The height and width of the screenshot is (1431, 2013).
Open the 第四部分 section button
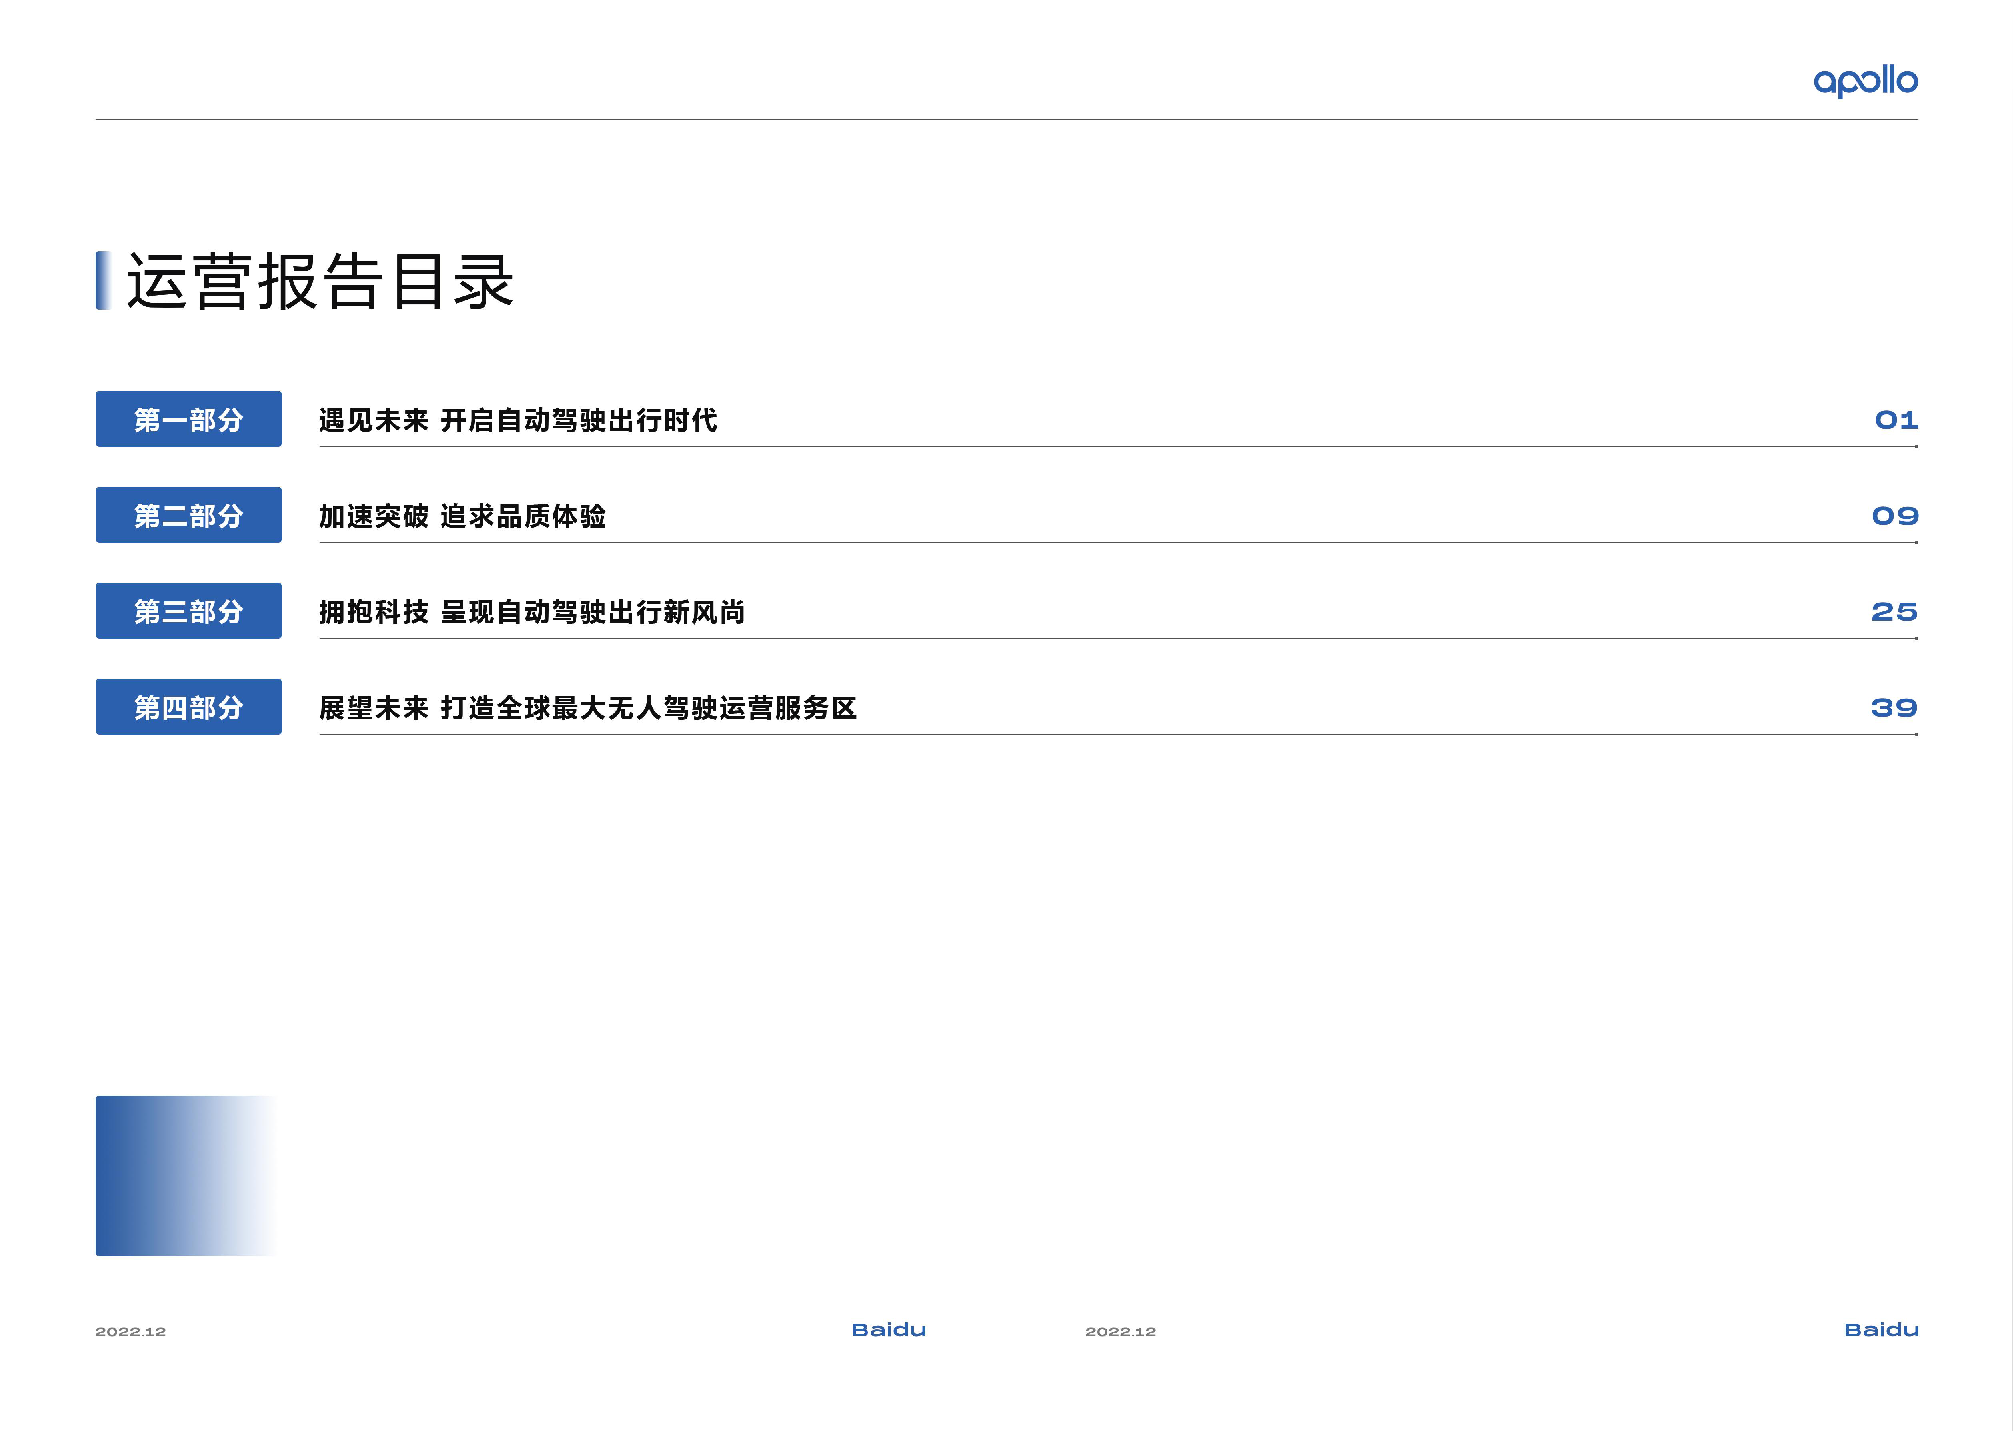pyautogui.click(x=189, y=707)
